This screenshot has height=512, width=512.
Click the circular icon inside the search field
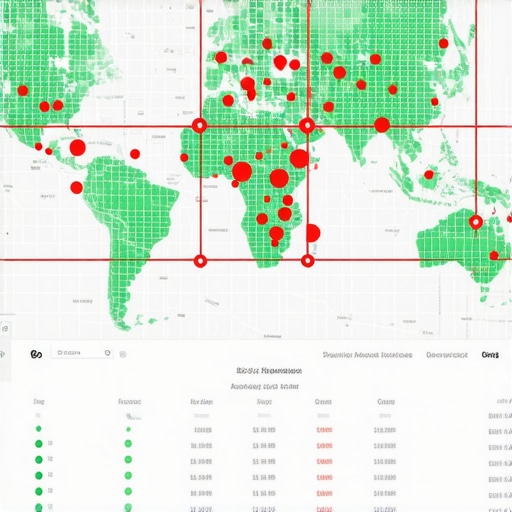point(107,353)
